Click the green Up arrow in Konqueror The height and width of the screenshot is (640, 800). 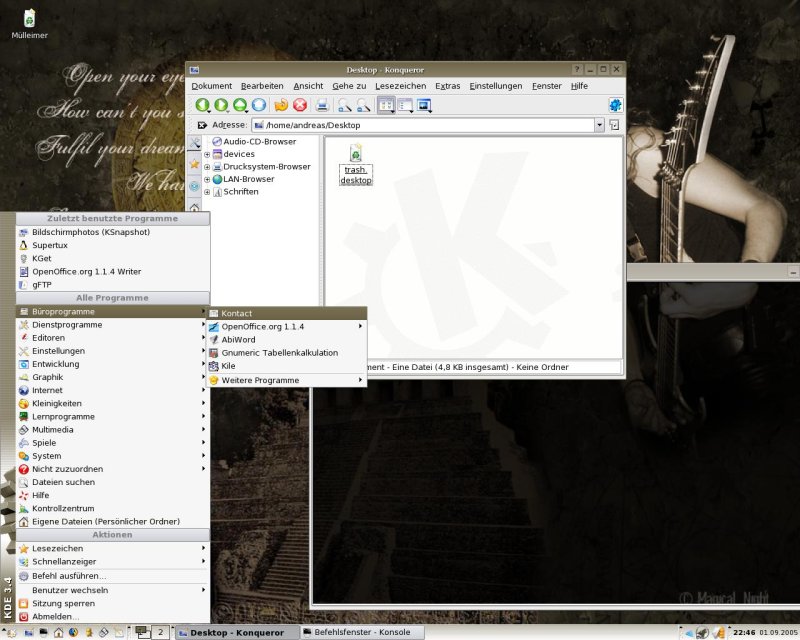click(x=240, y=105)
